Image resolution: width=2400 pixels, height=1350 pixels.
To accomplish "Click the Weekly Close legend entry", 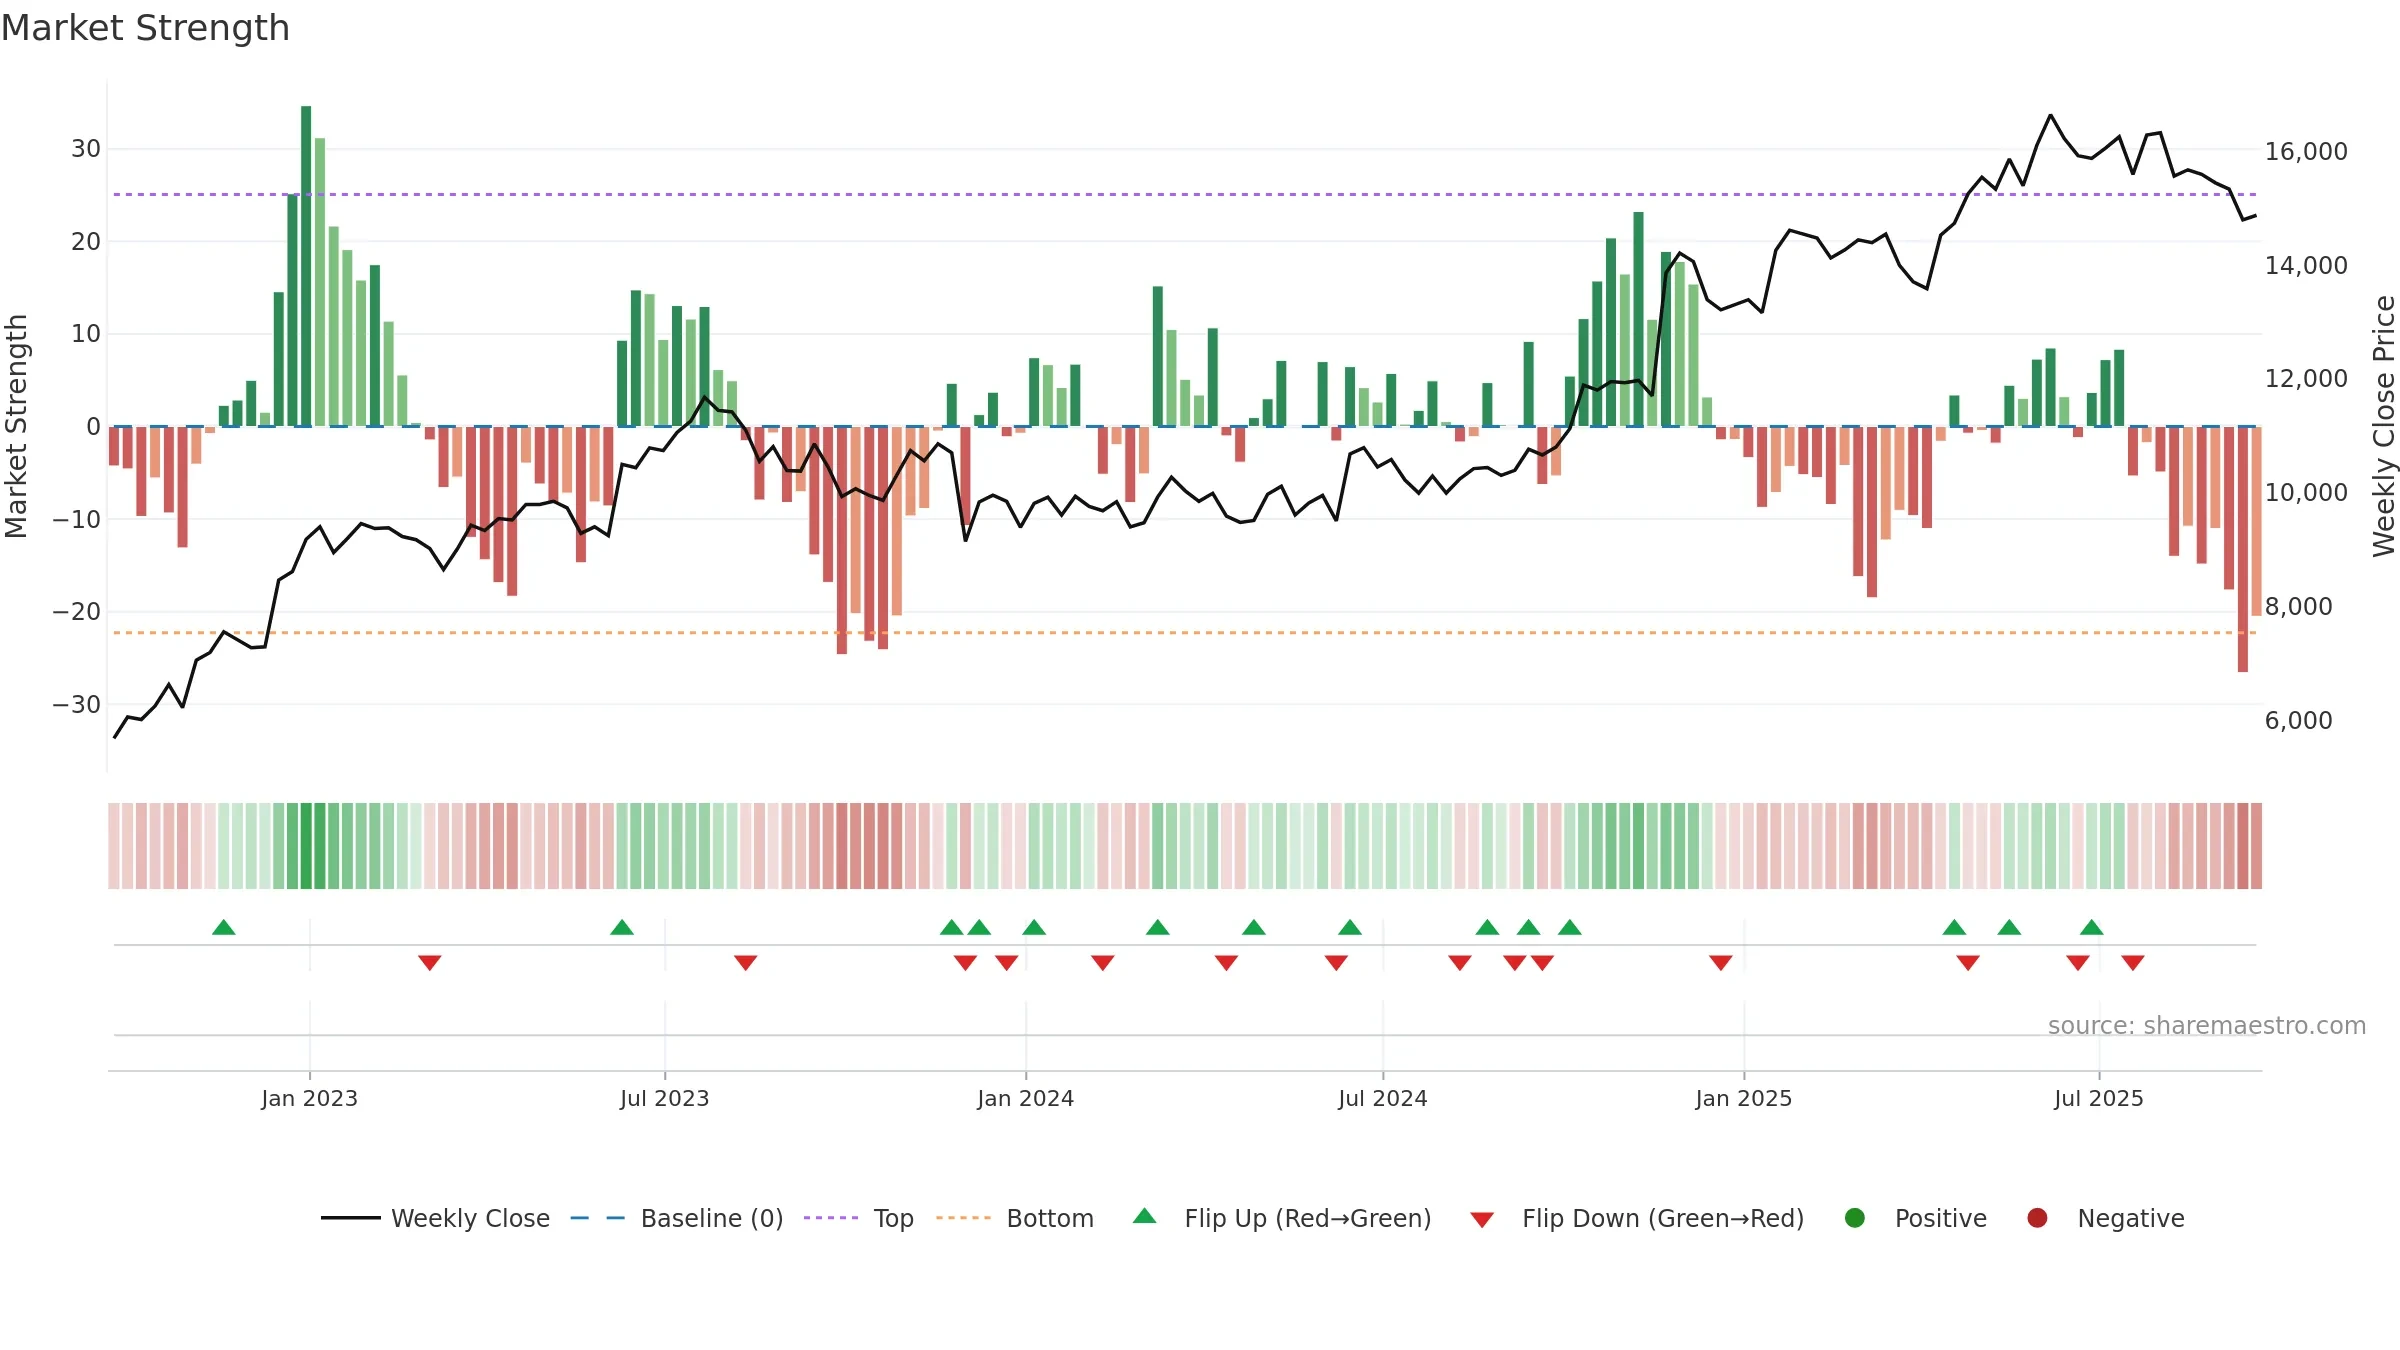I will [435, 1218].
